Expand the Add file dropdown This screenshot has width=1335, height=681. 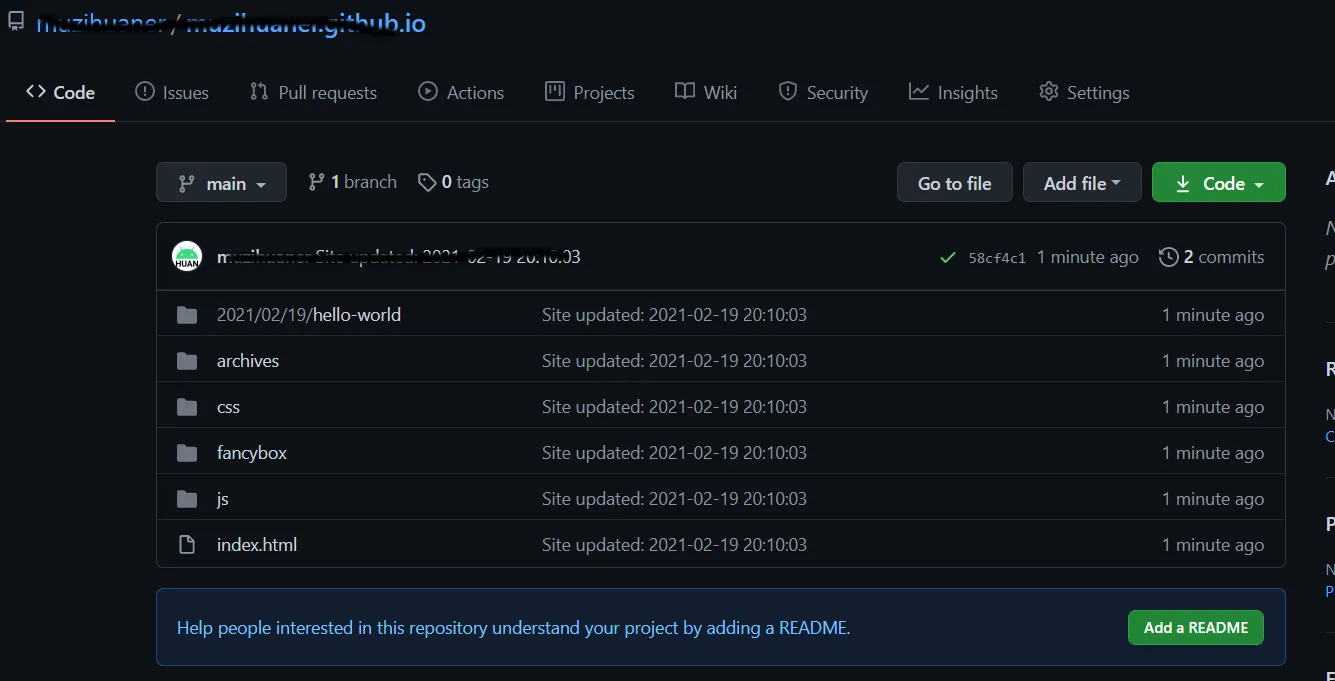coord(1081,183)
